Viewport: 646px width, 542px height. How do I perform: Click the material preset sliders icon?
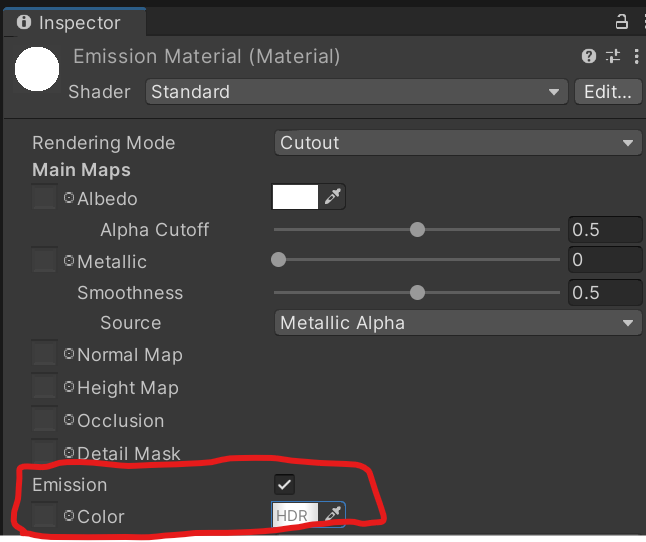[x=613, y=56]
